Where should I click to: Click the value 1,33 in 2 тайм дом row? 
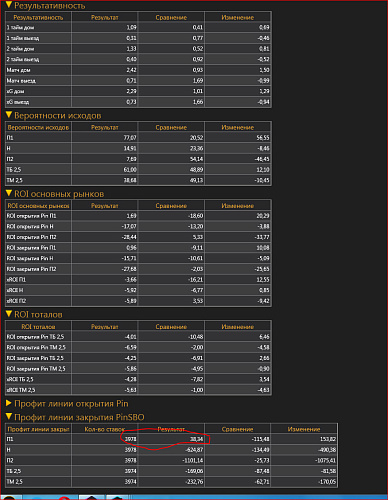click(x=131, y=49)
